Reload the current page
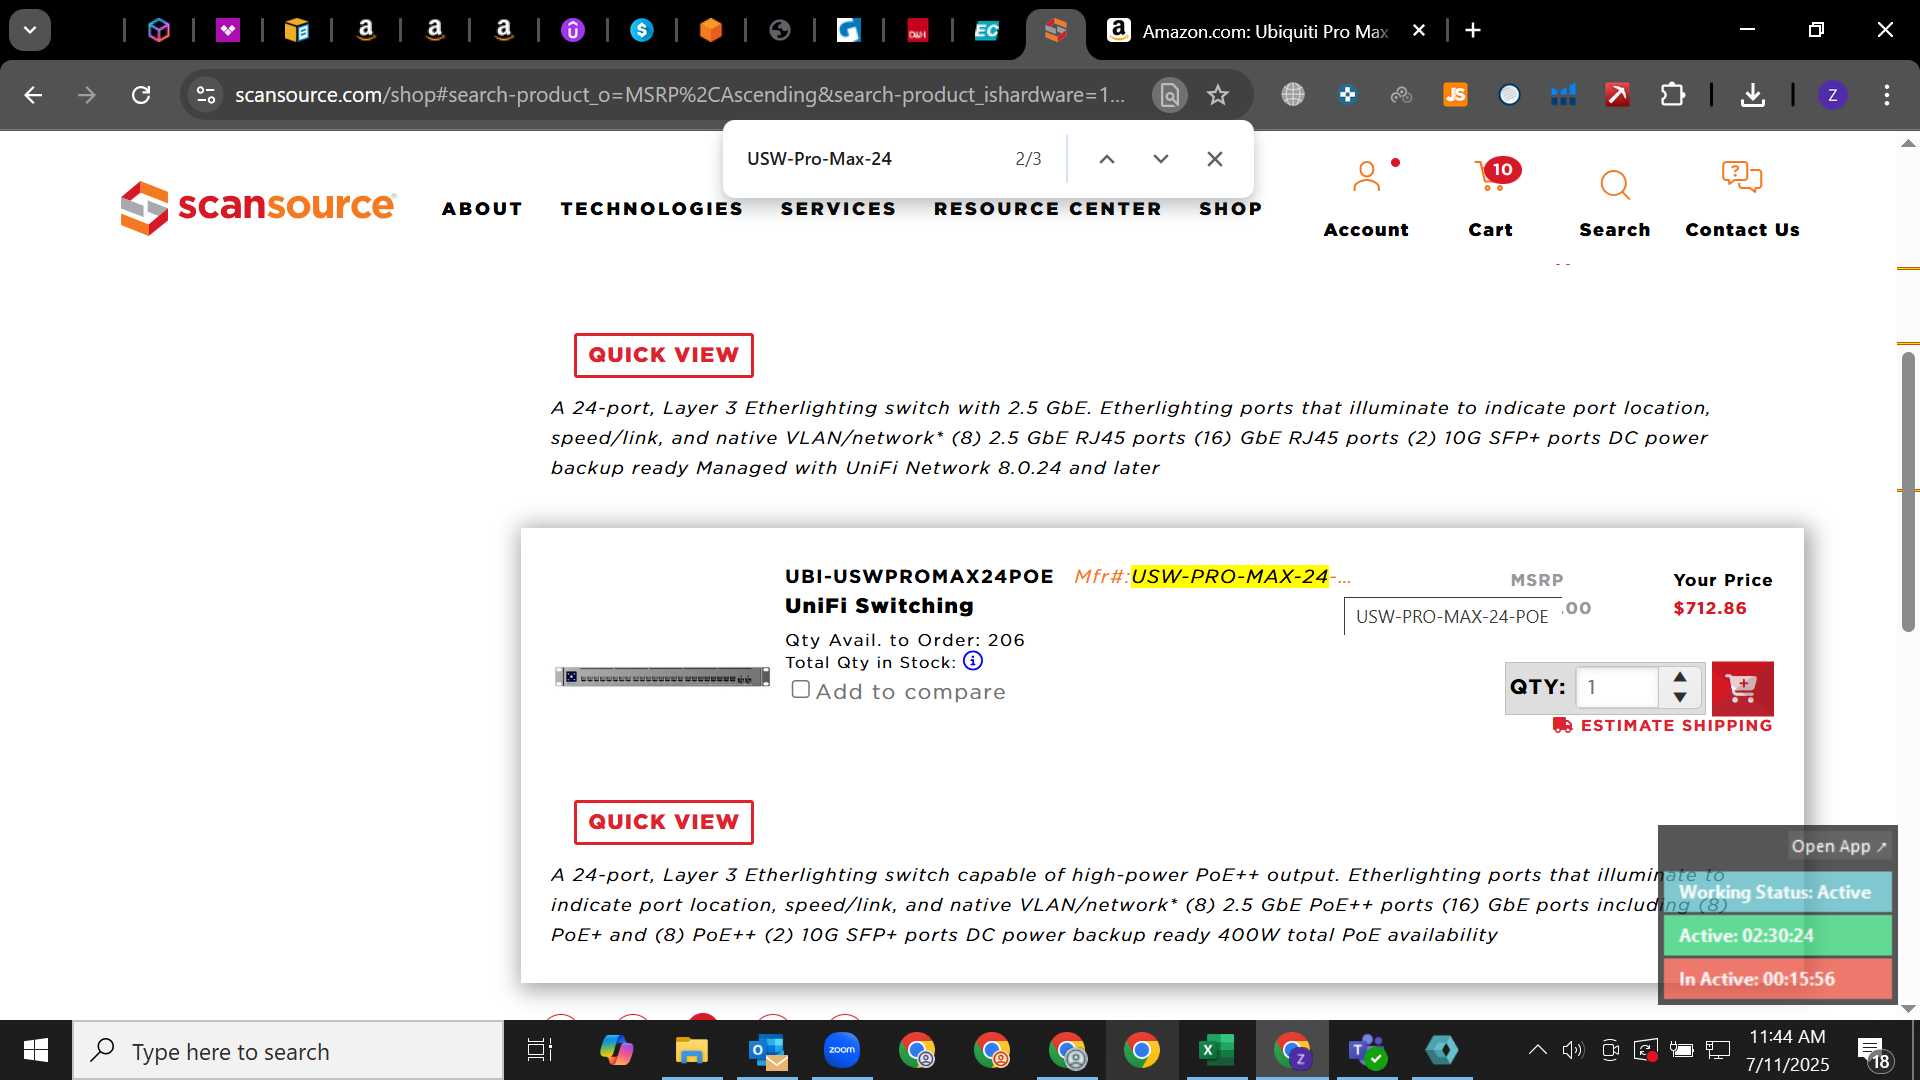This screenshot has width=1920, height=1080. 141,95
